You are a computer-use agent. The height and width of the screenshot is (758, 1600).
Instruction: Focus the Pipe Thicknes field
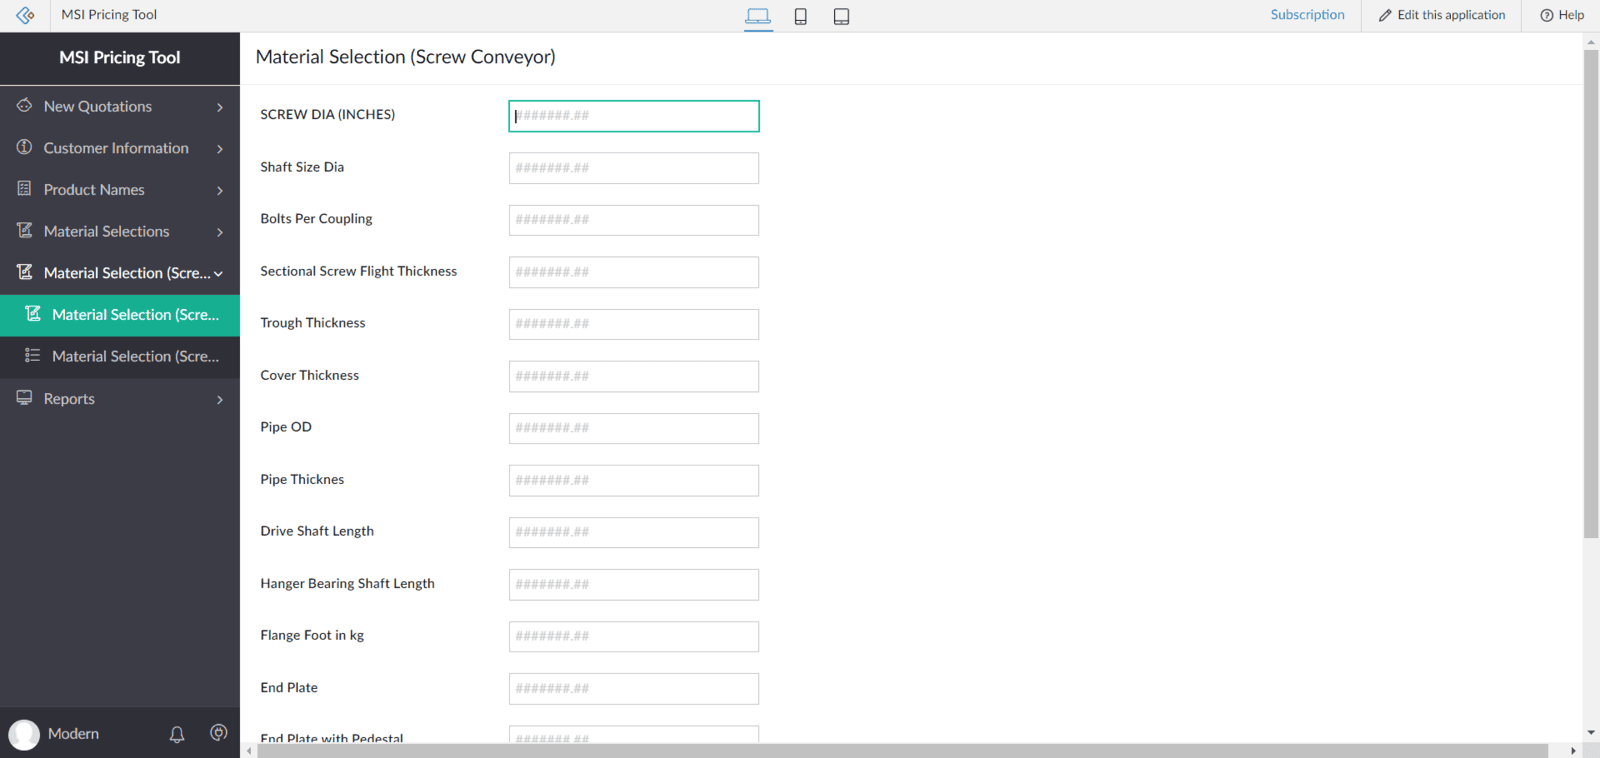634,480
